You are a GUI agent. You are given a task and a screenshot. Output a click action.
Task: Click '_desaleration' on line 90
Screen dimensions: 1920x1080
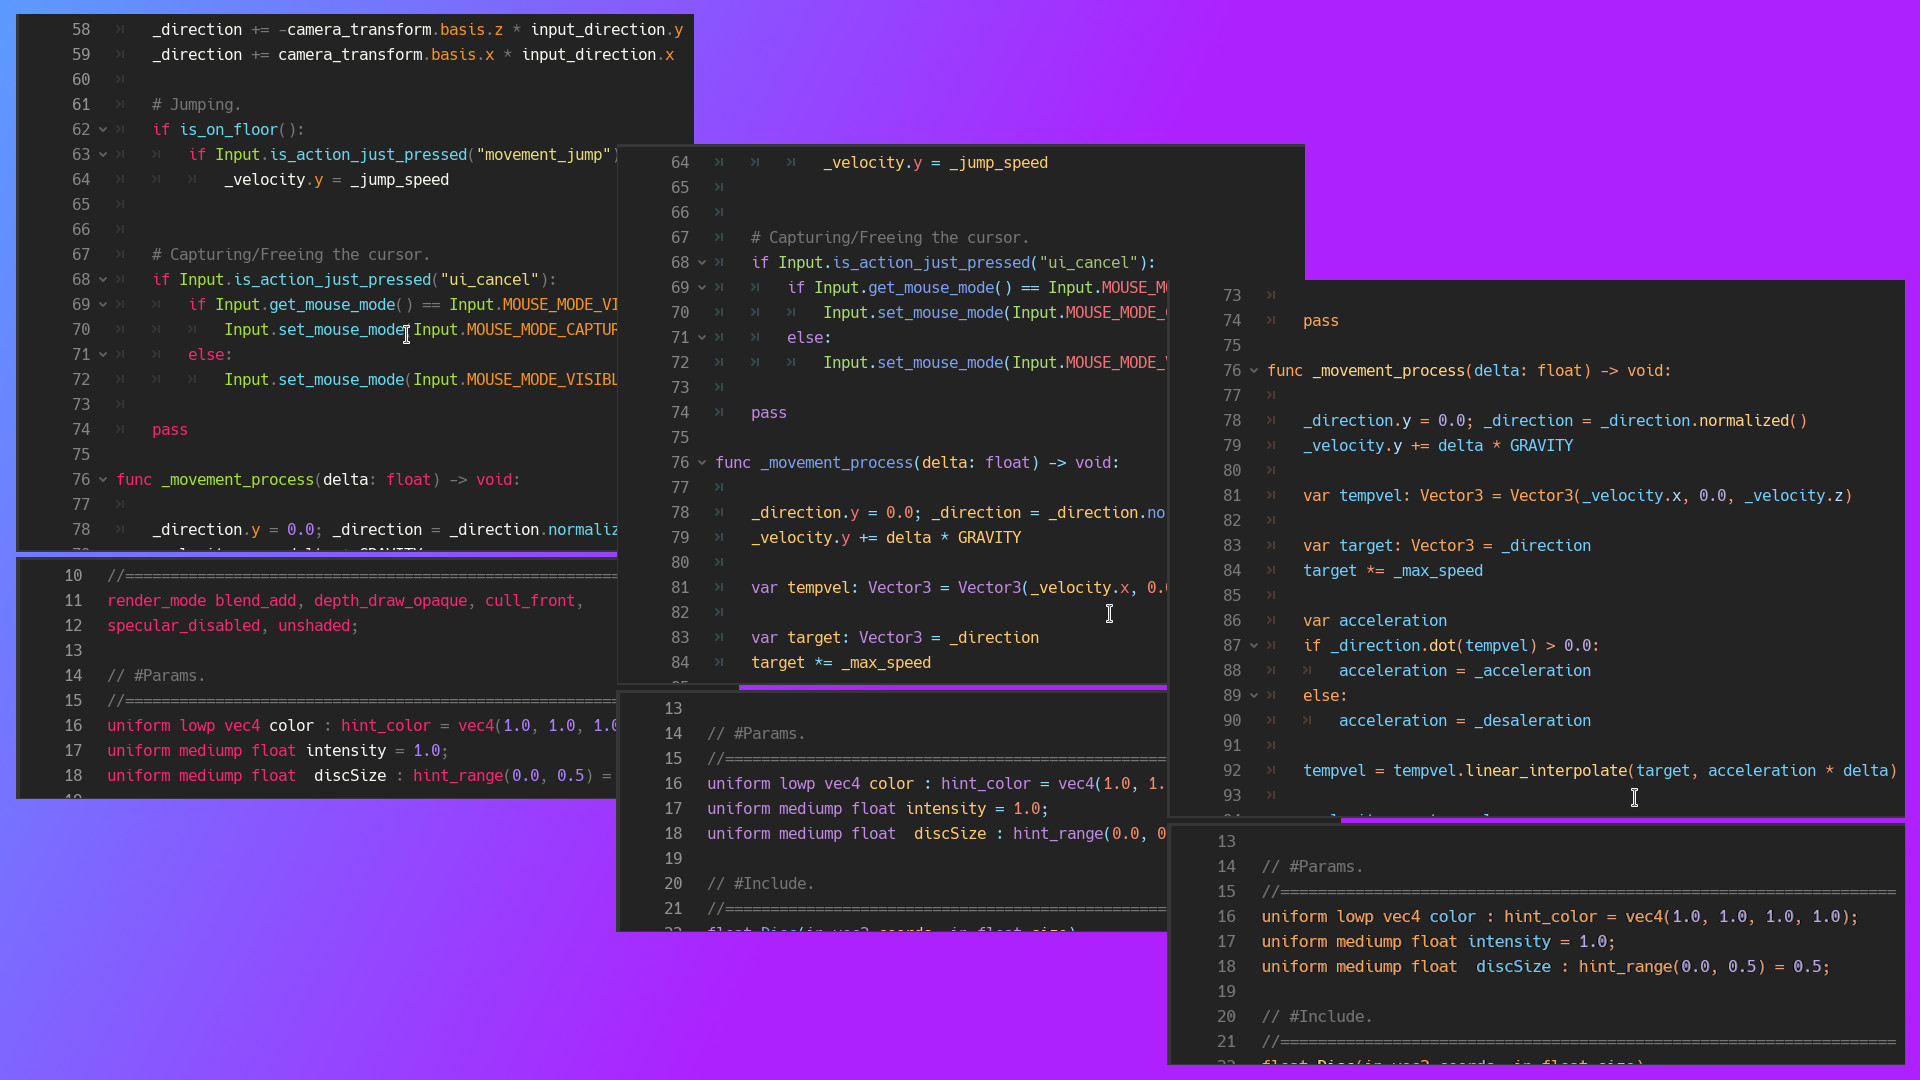coord(1533,721)
